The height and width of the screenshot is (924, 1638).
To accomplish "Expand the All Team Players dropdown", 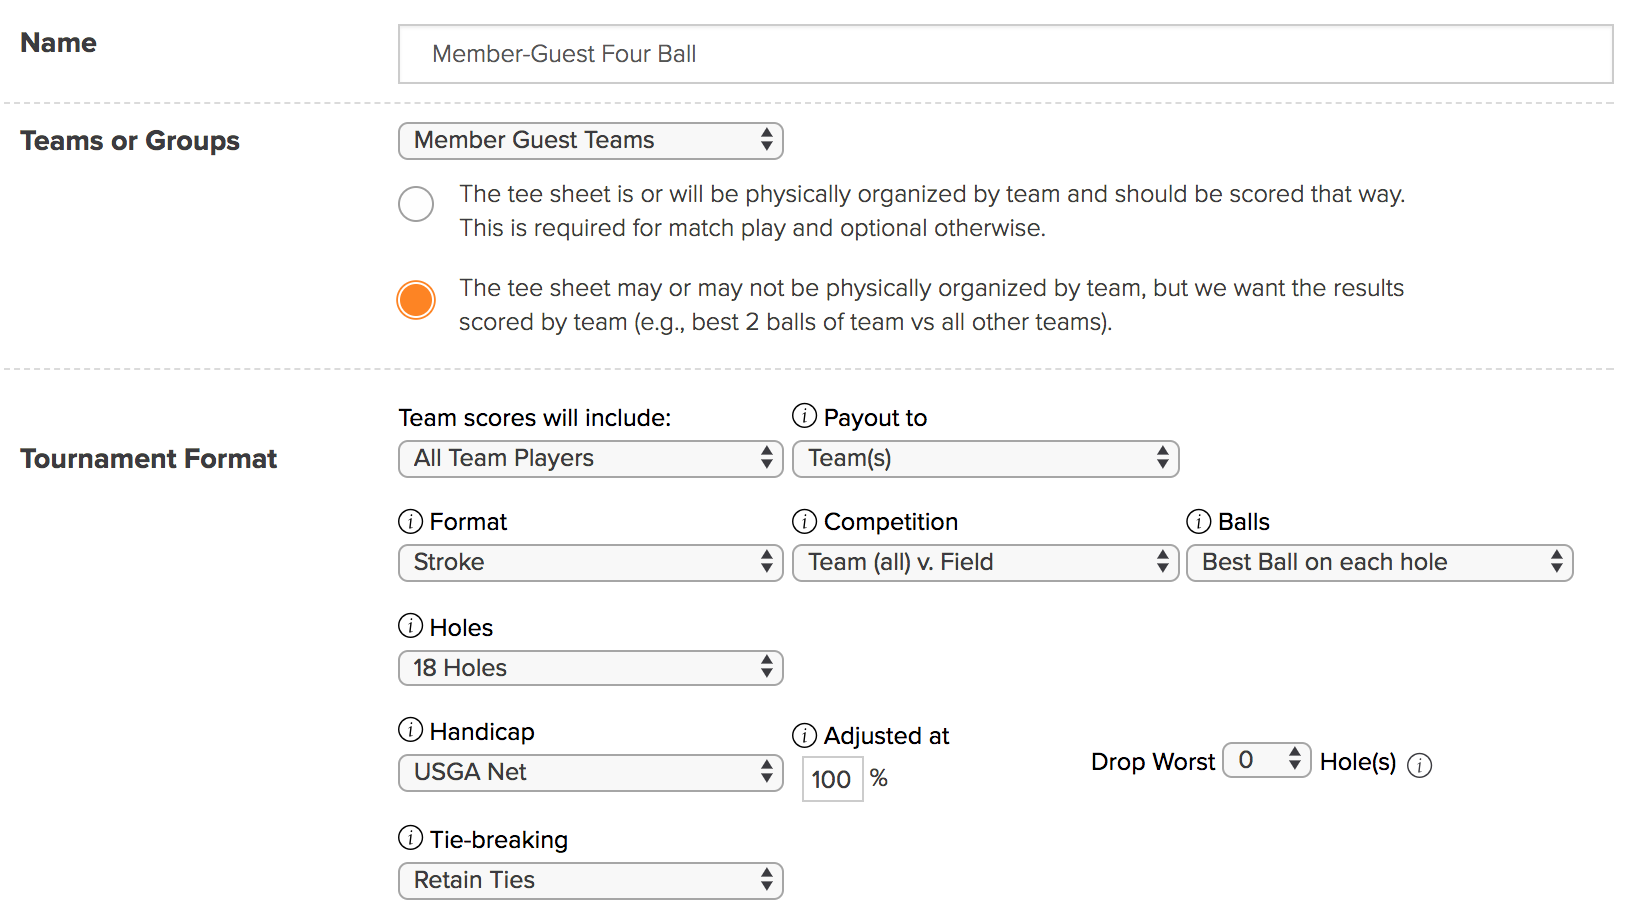I will coord(590,459).
